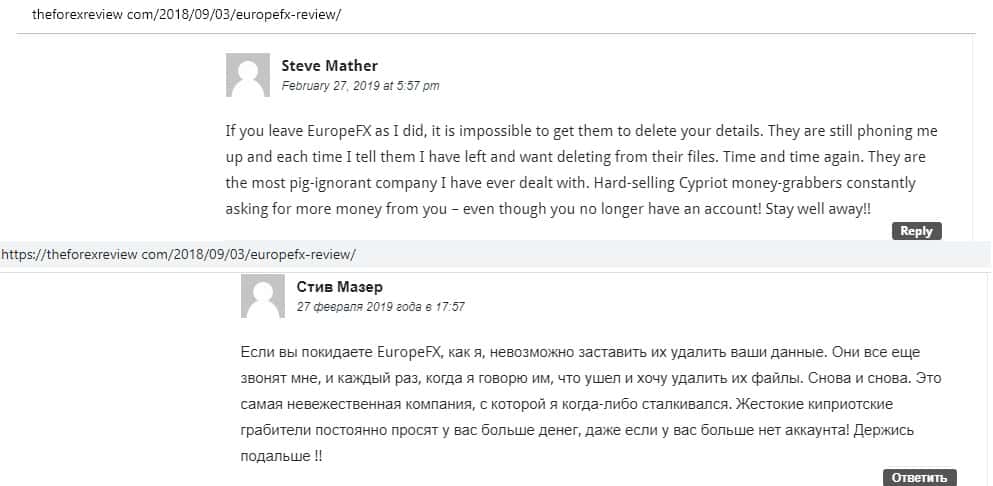This screenshot has height=486, width=993.
Task: Click Steve Mather's gray avatar icon
Action: point(248,75)
